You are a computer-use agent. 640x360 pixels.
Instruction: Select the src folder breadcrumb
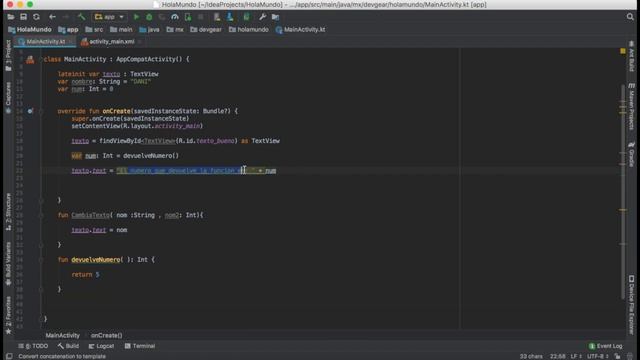(x=94, y=29)
